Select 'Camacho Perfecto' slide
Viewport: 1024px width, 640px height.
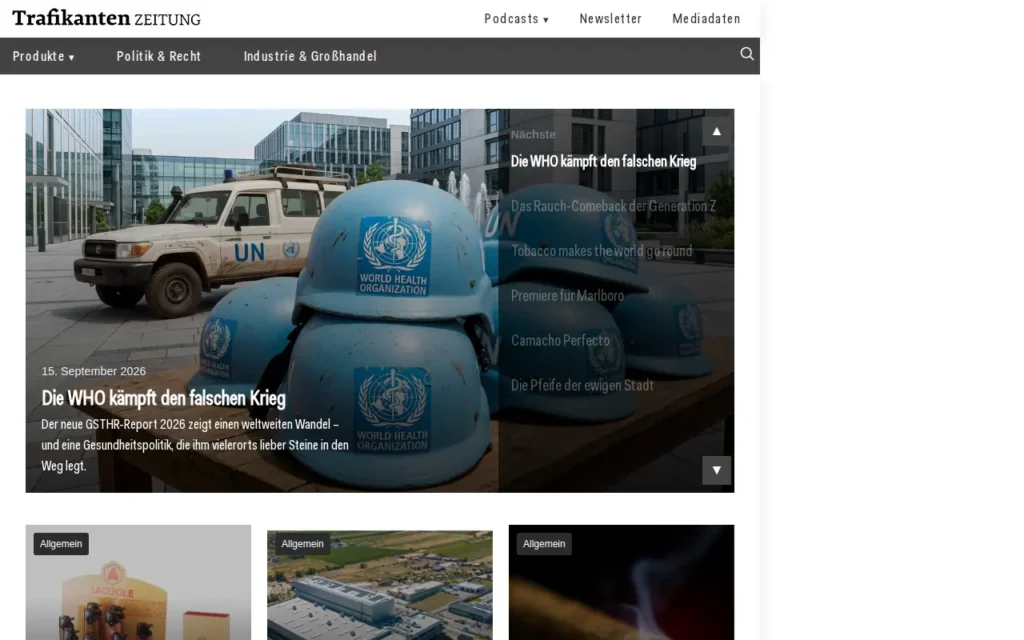(x=560, y=340)
